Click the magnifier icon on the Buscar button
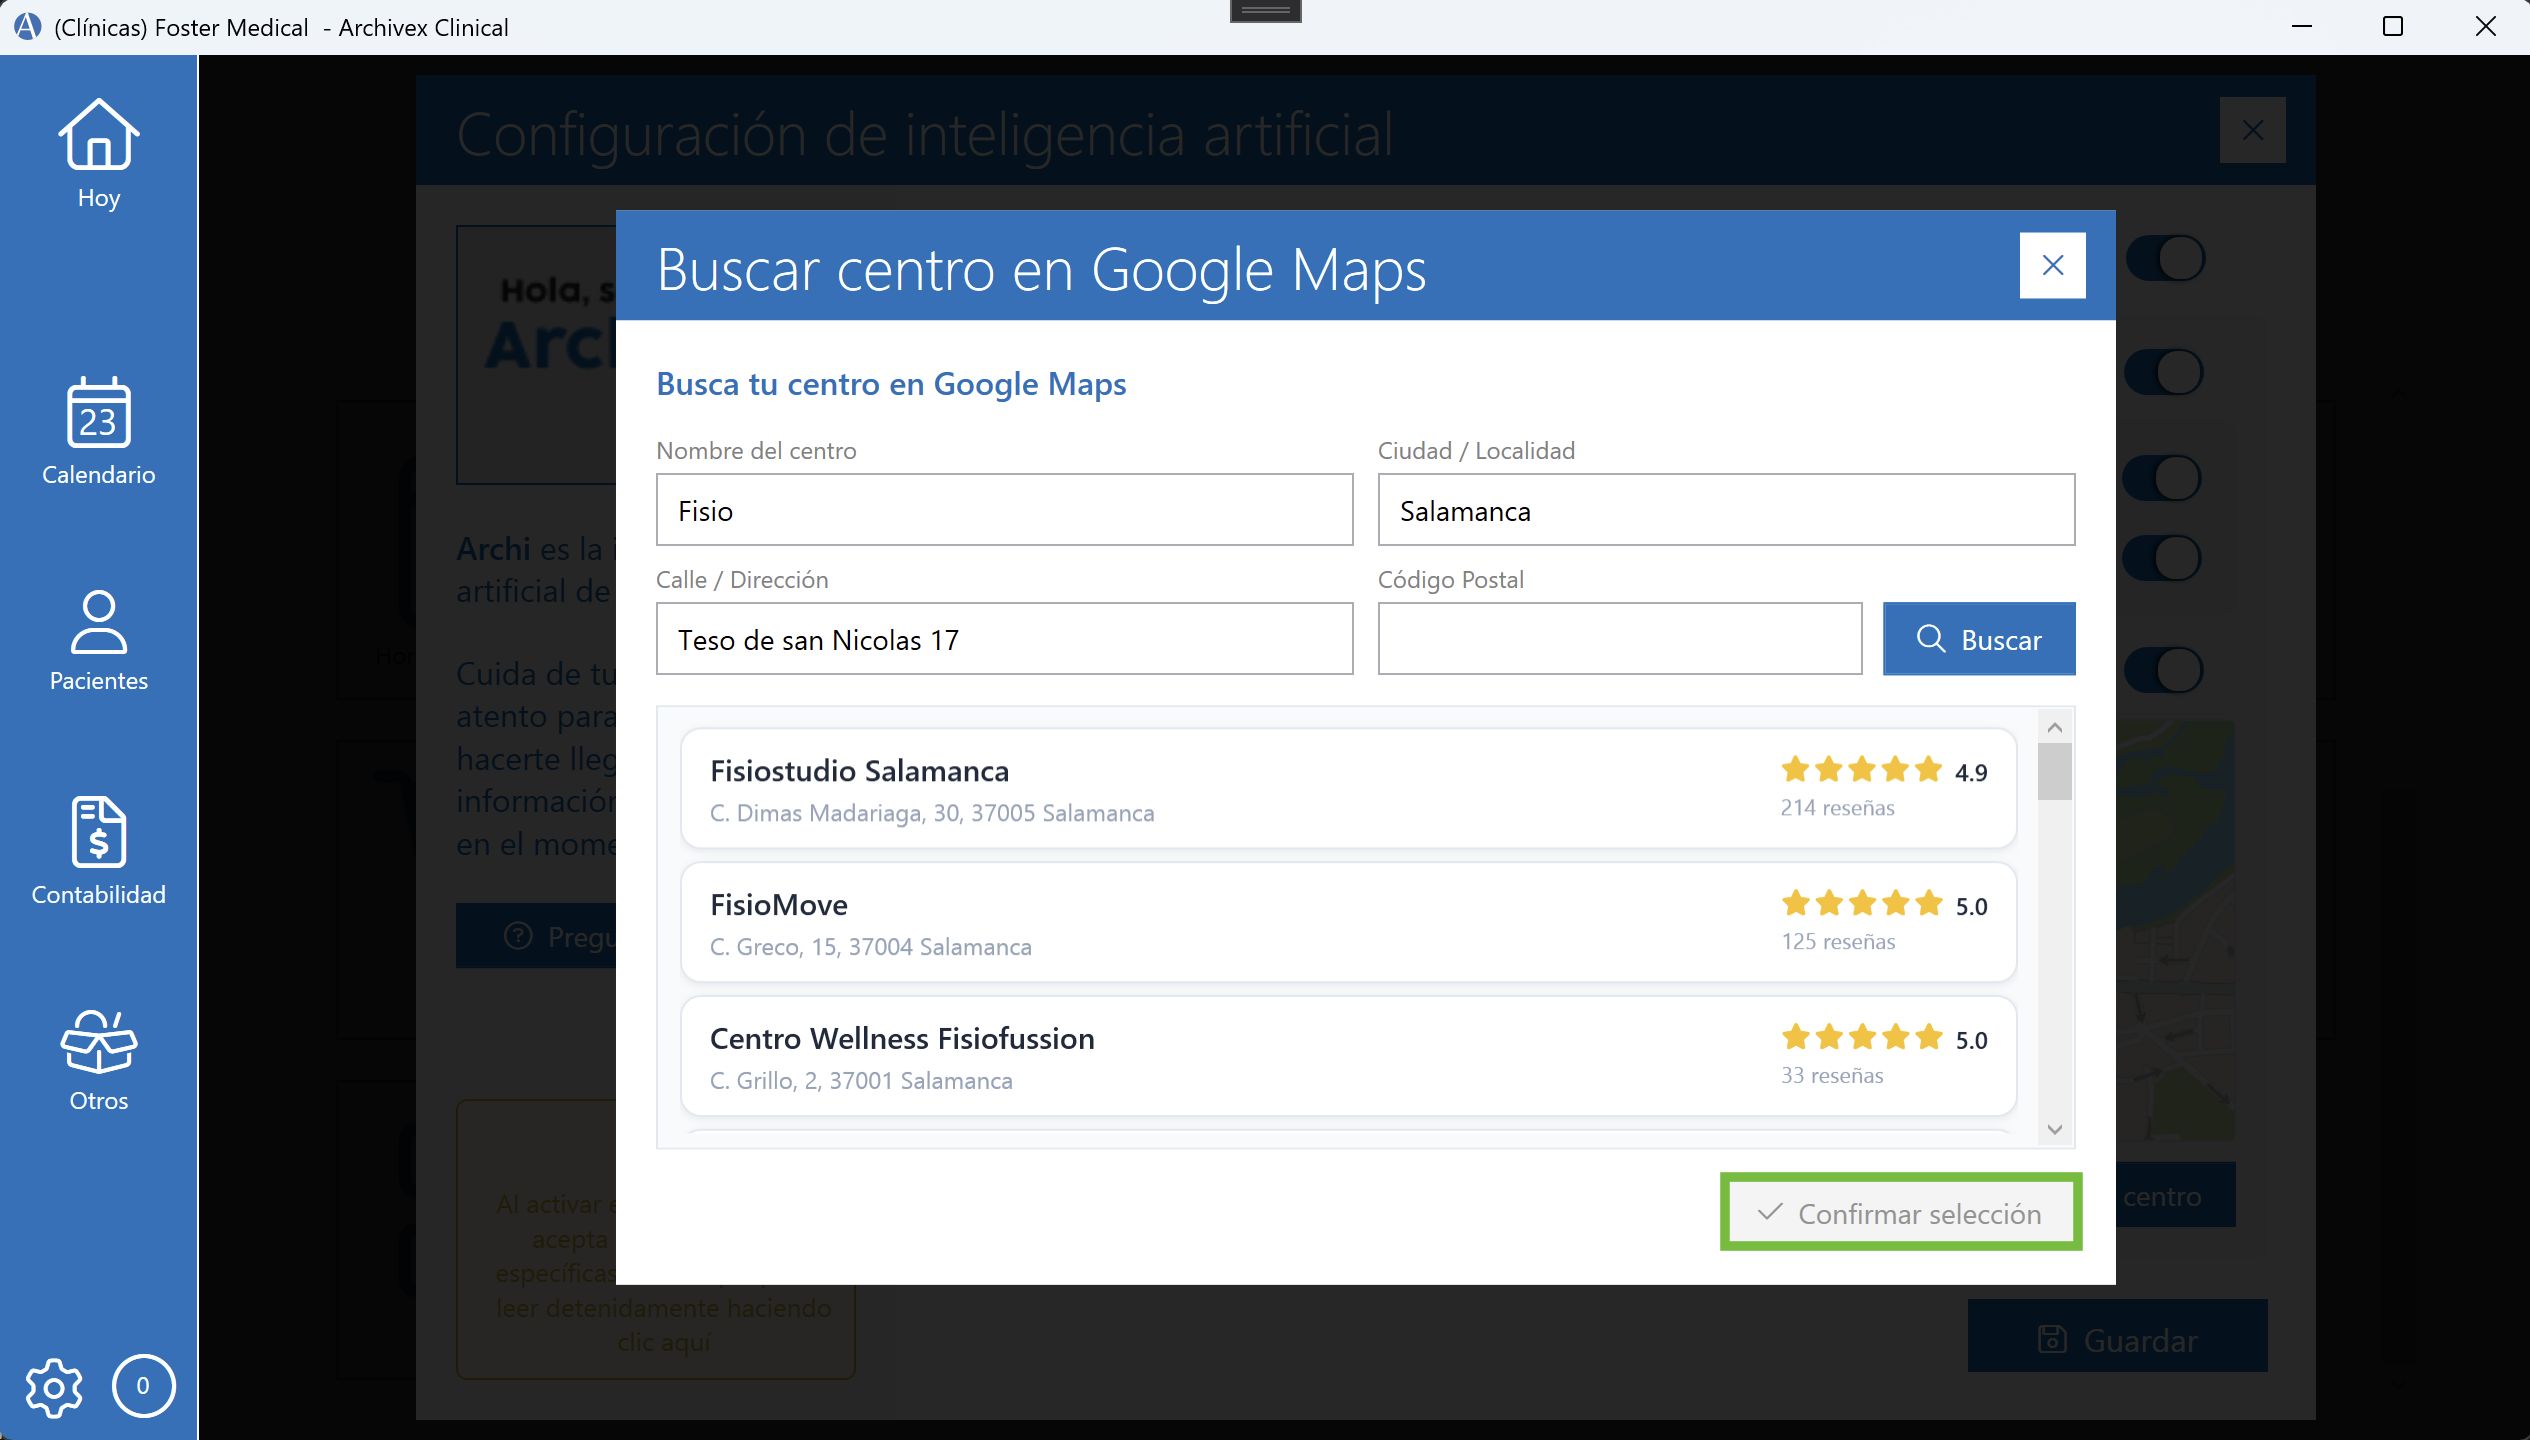This screenshot has width=2530, height=1440. point(1931,639)
